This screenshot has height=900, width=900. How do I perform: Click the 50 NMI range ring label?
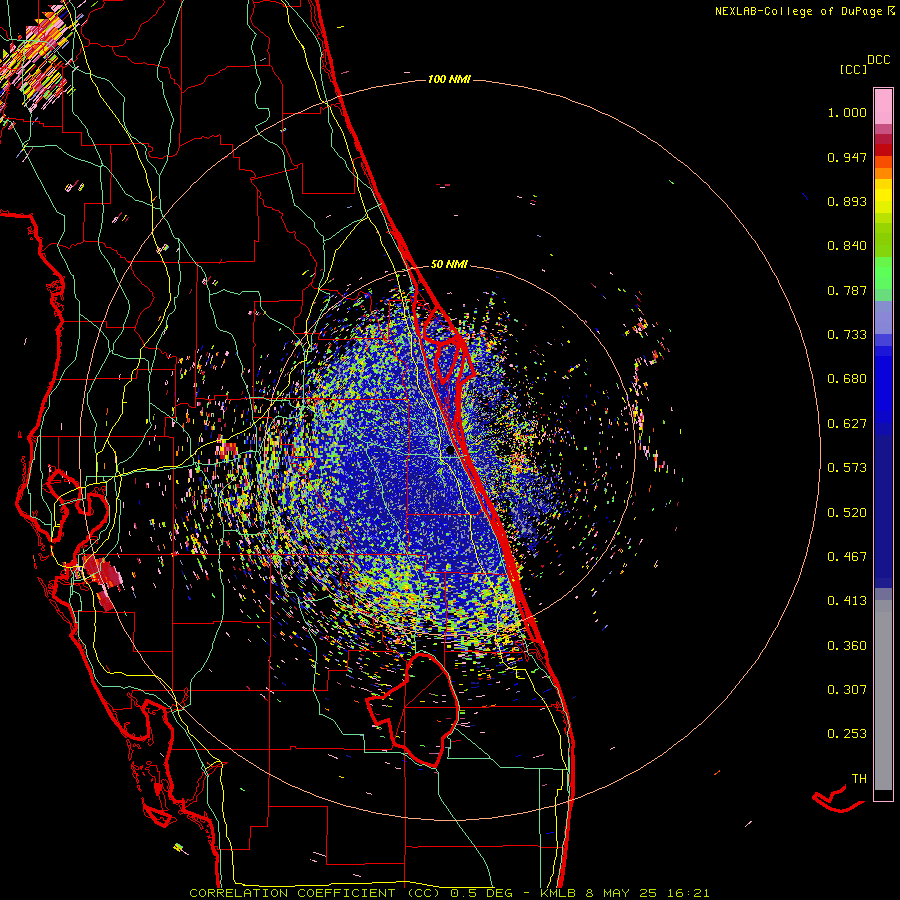tap(449, 265)
